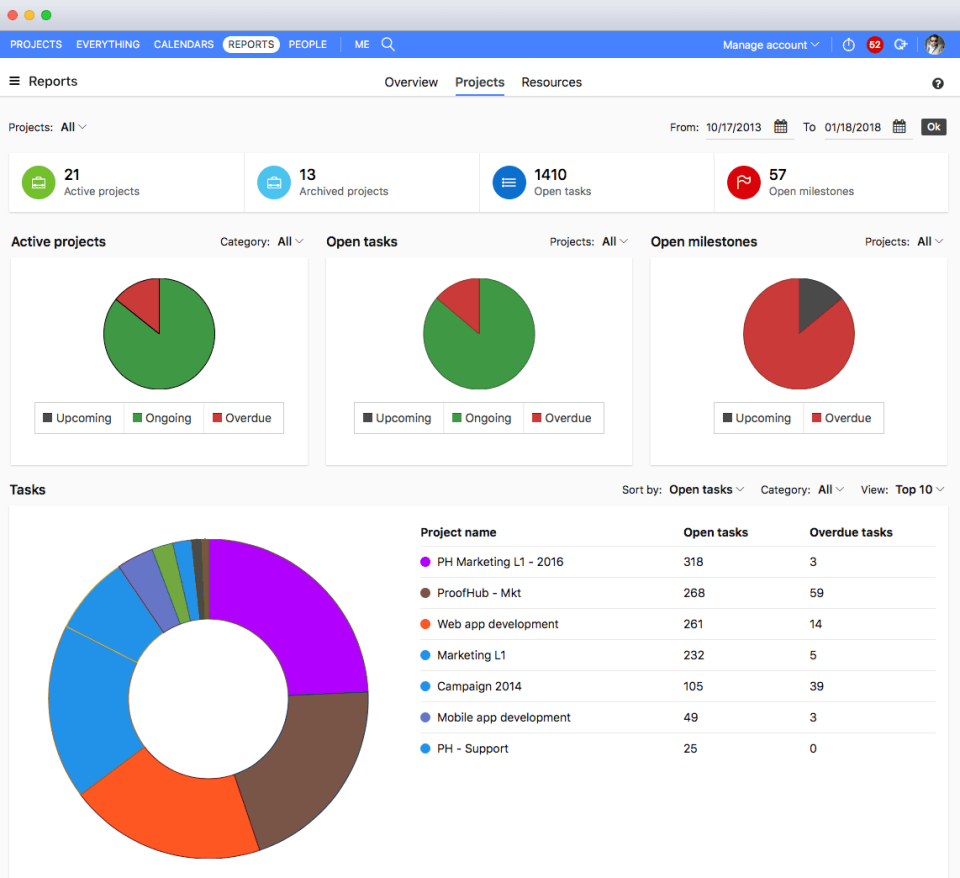
Task: Open notifications via the red badge icon
Action: (x=874, y=44)
